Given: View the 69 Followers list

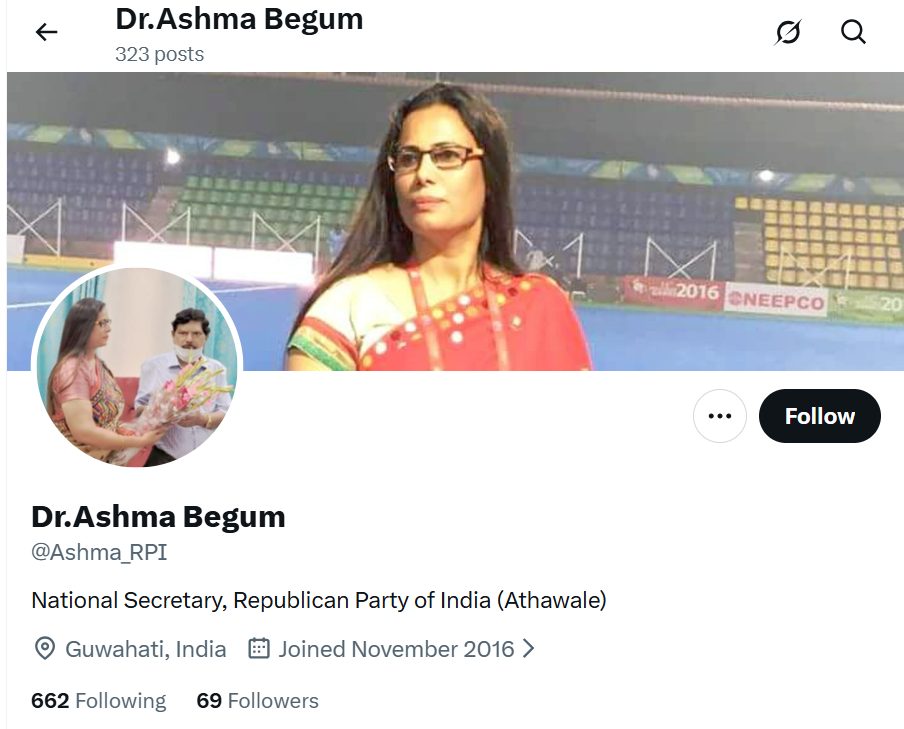Looking at the screenshot, I should [257, 701].
